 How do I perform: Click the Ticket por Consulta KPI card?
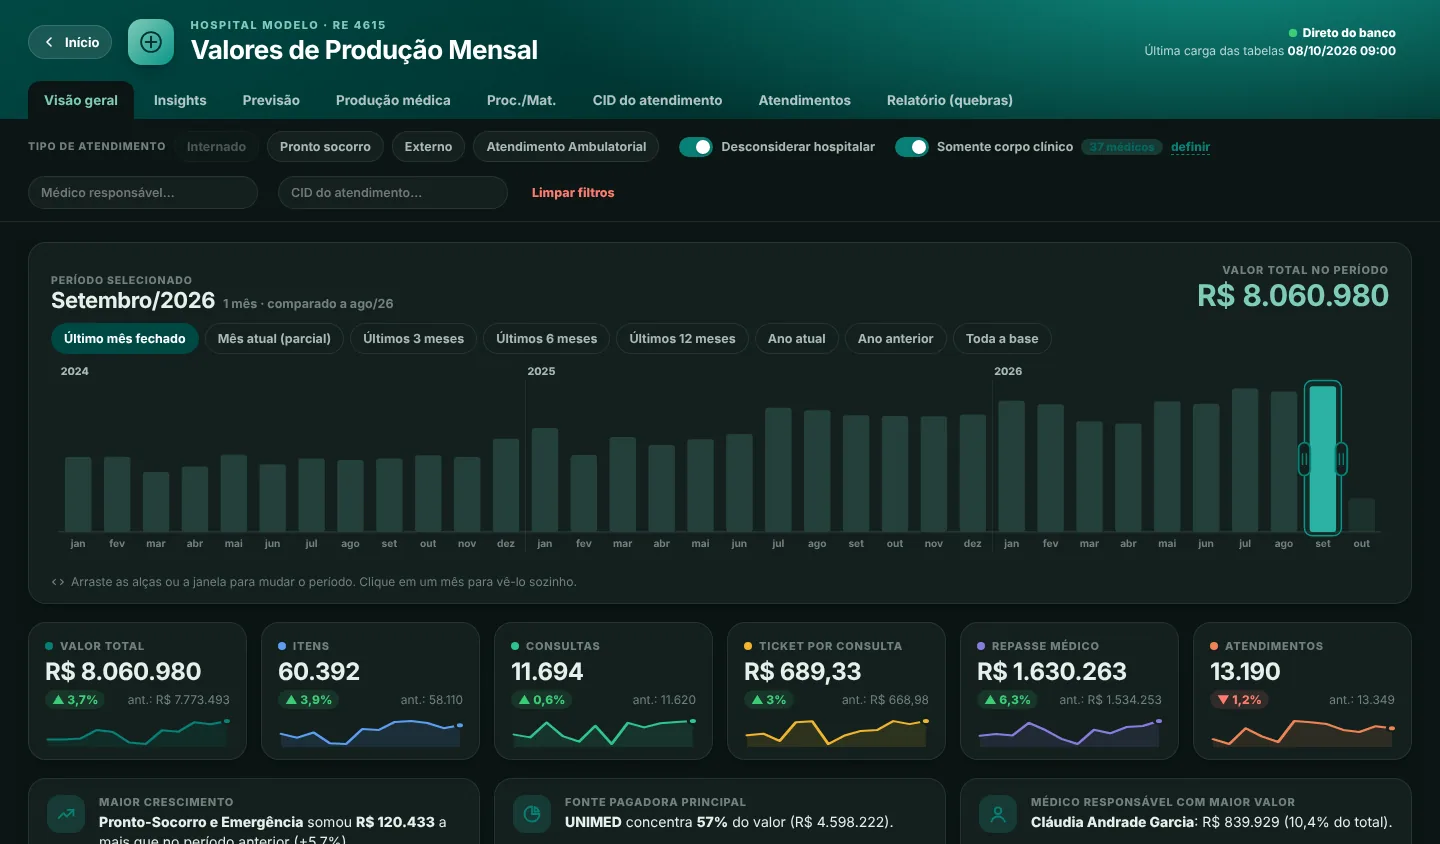[x=836, y=691]
